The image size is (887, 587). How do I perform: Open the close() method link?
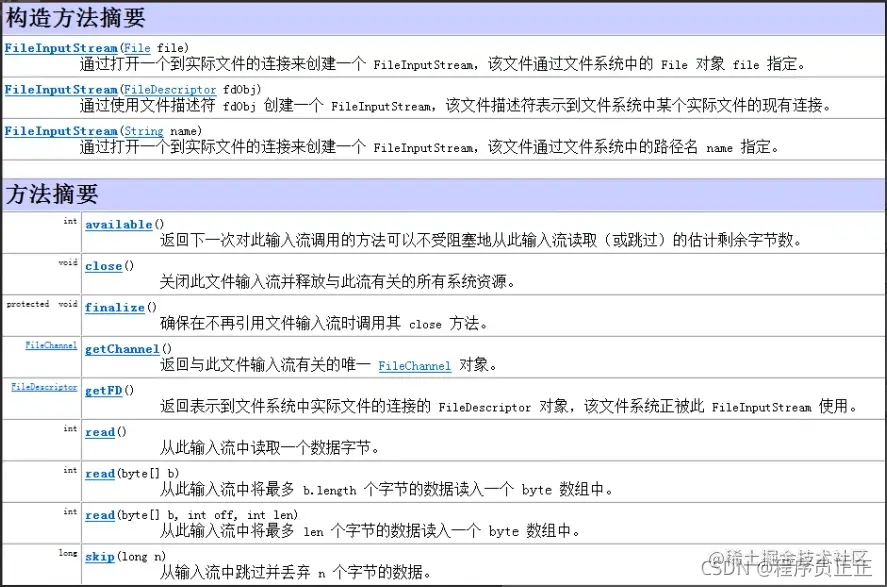(x=104, y=266)
